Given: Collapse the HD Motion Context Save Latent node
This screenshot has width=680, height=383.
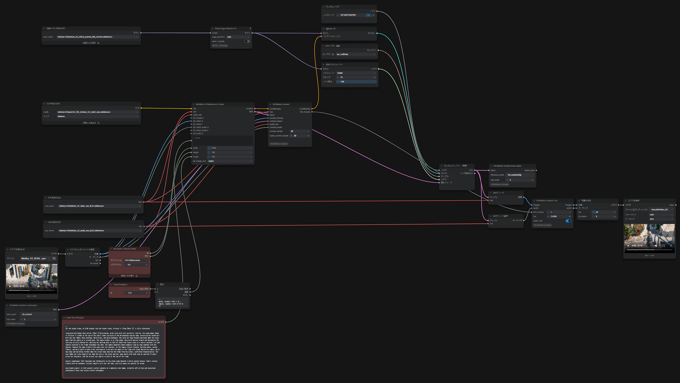Looking at the screenshot, I should coord(492,166).
